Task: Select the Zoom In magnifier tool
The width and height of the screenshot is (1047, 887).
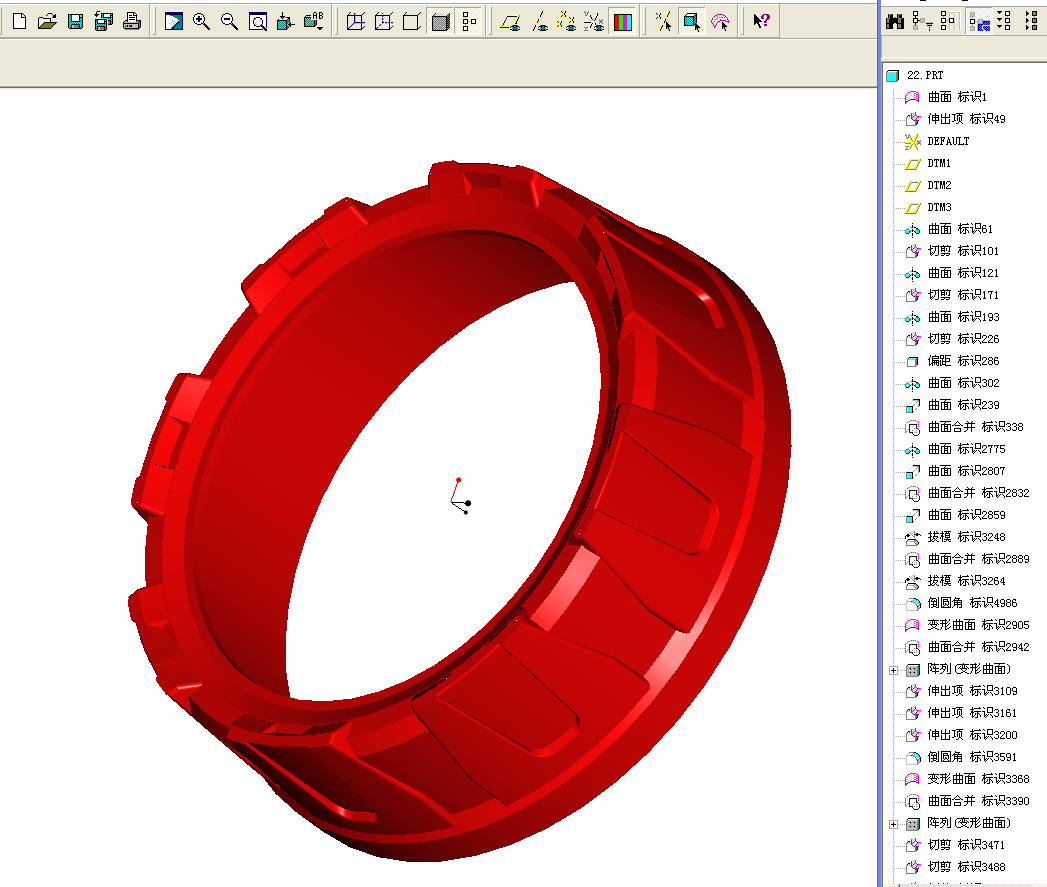Action: pos(201,22)
